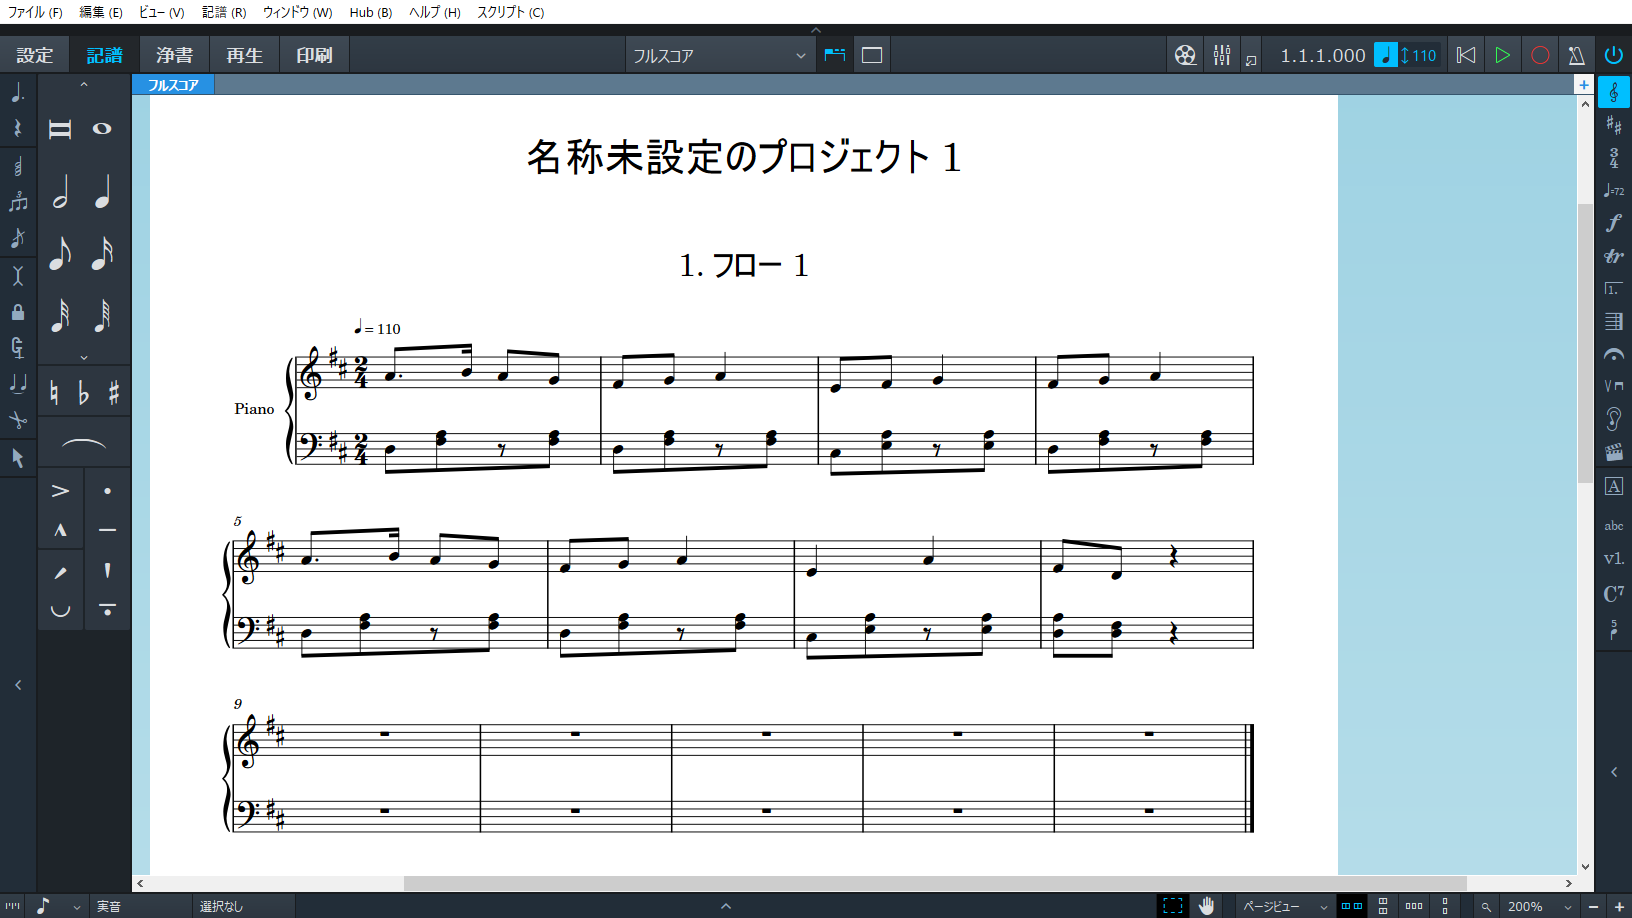Zoom in with the plus button
1632x918 pixels.
(1619, 906)
